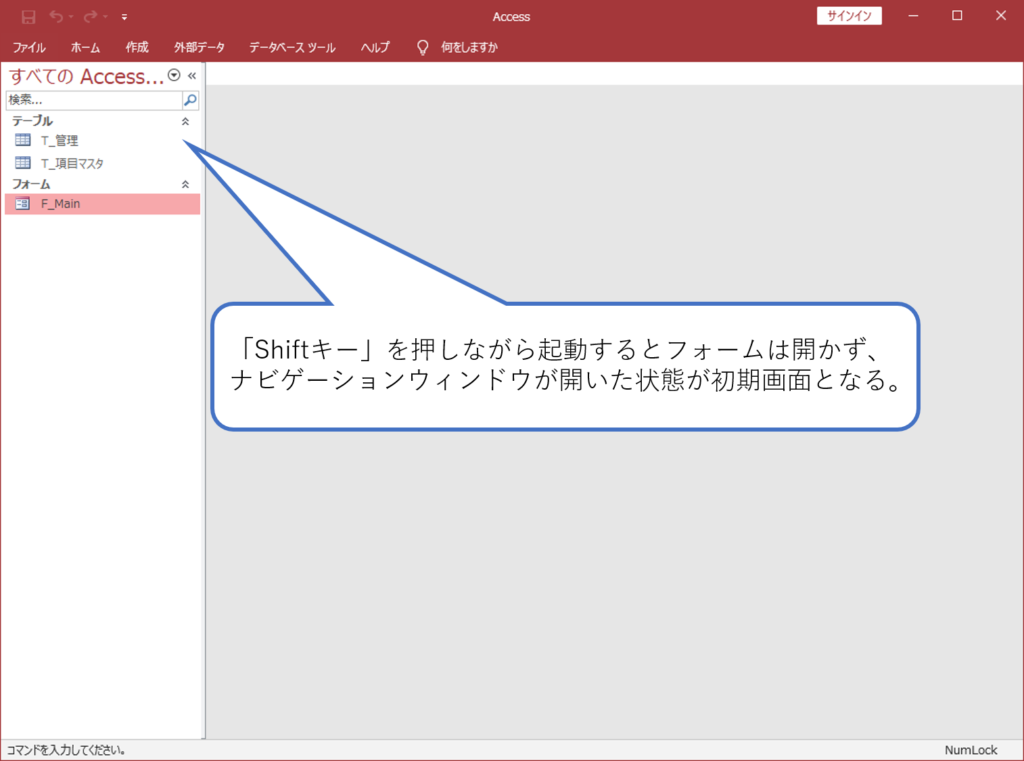Maximize the Access window
This screenshot has height=761, width=1024.
[x=957, y=16]
